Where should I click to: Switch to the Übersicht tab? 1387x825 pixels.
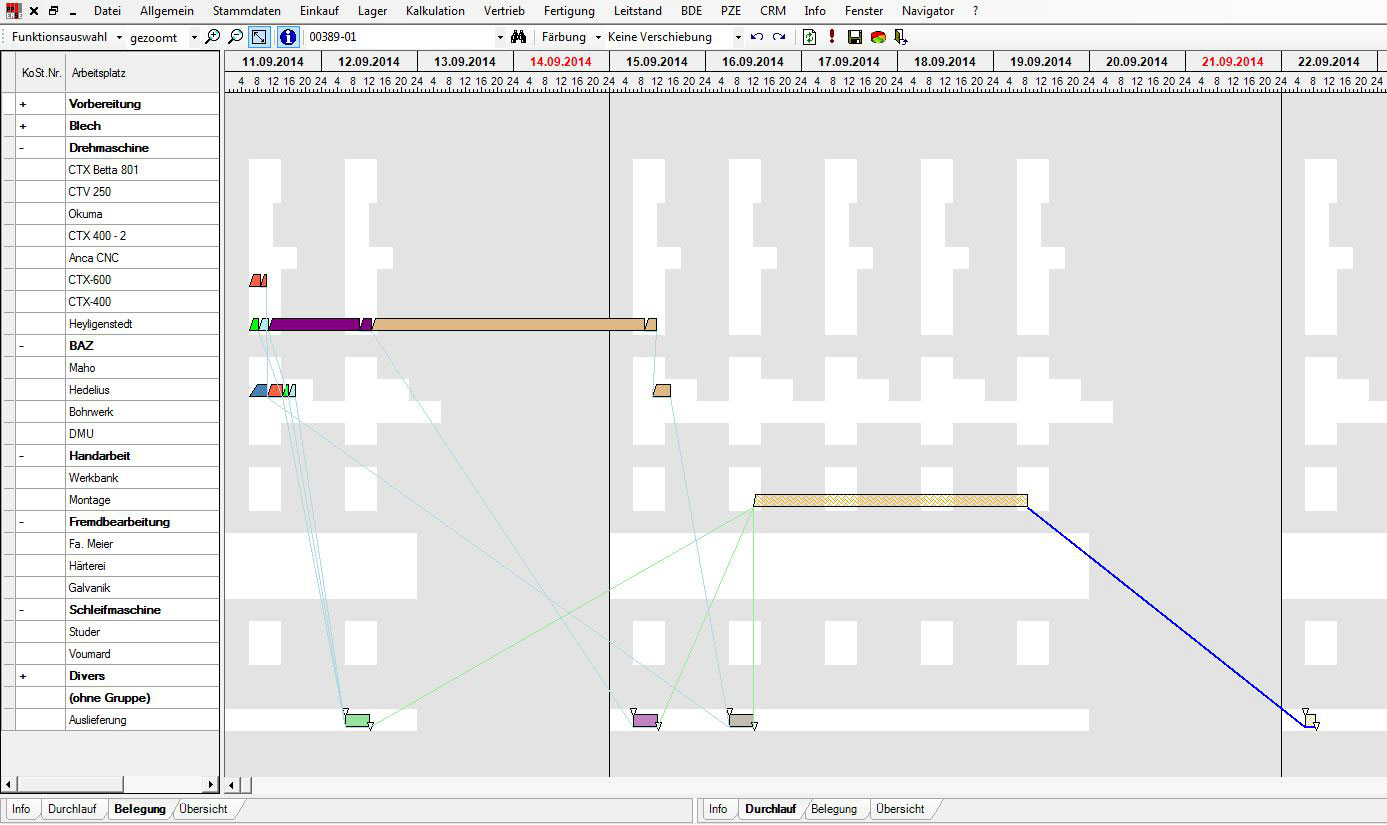pyautogui.click(x=203, y=809)
